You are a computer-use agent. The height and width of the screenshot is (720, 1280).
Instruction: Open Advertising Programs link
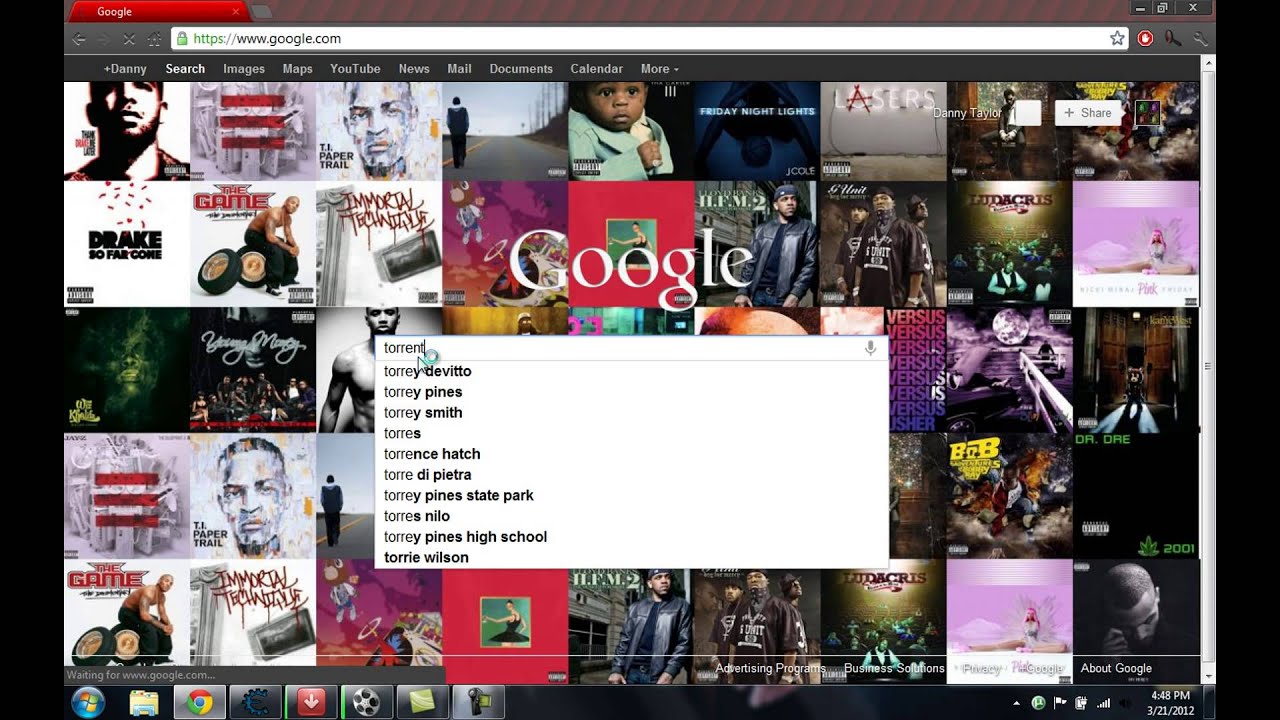pyautogui.click(x=770, y=668)
